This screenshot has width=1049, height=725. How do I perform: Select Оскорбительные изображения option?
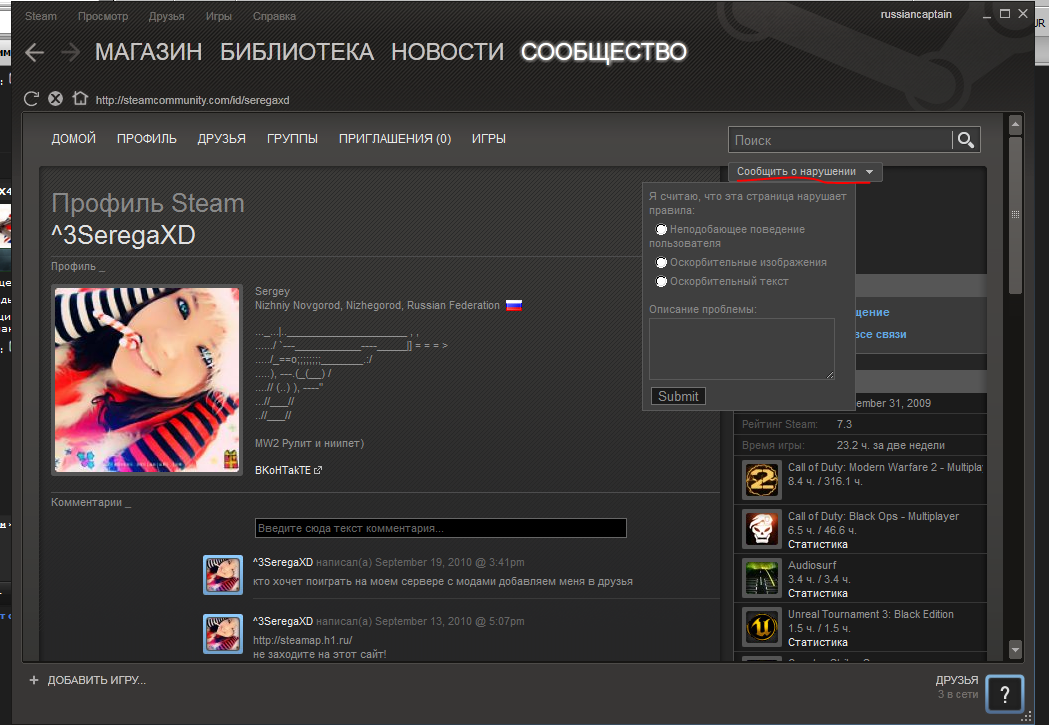(x=661, y=262)
